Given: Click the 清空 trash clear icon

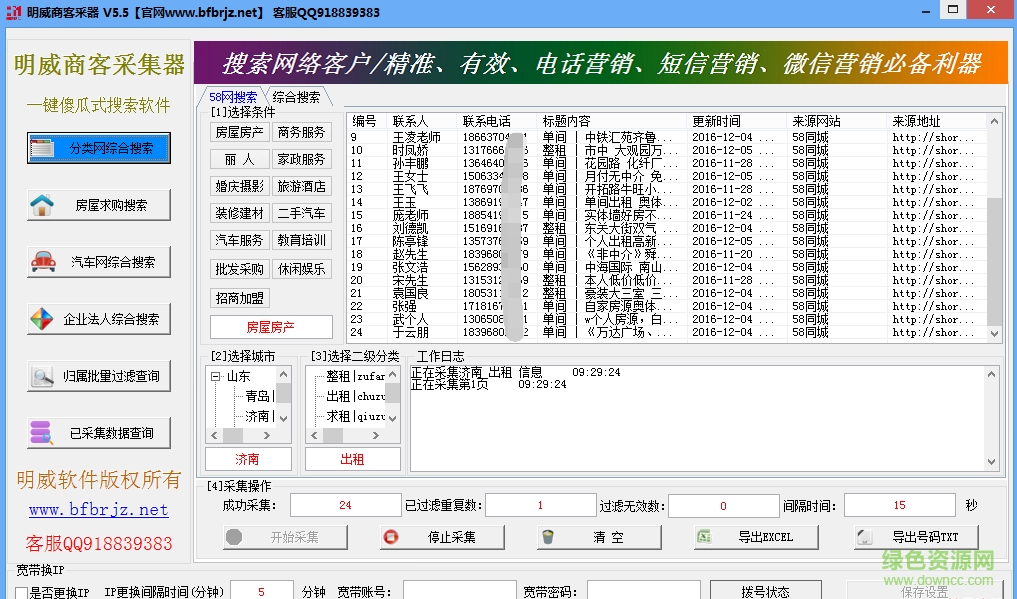Looking at the screenshot, I should (x=546, y=536).
